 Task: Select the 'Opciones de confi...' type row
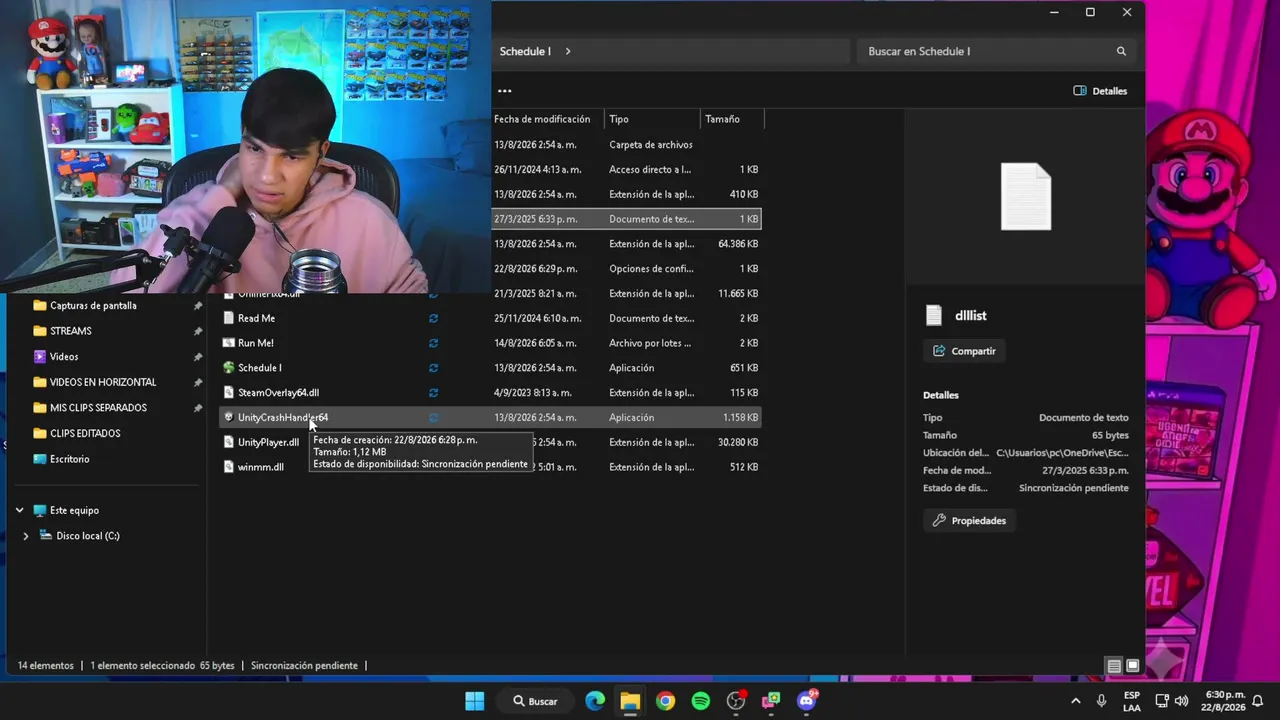(x=626, y=269)
